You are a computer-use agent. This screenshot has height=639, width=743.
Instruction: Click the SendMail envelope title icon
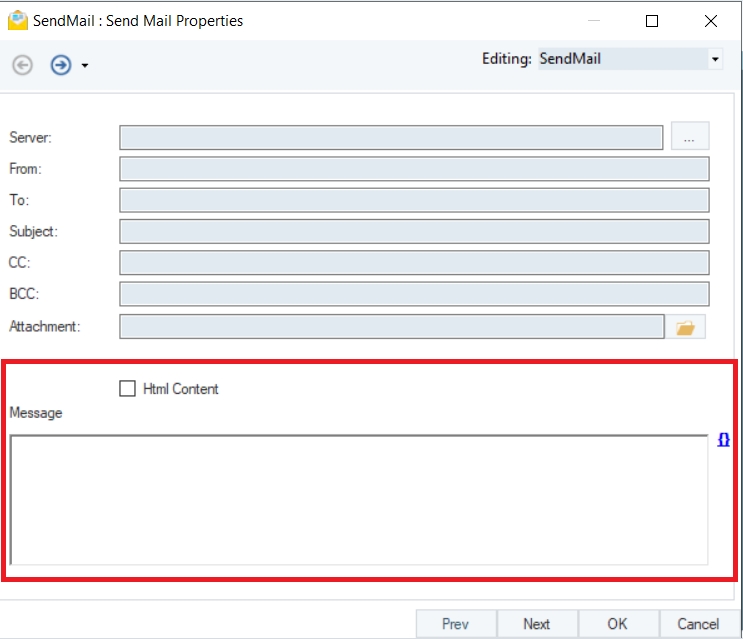point(17,20)
